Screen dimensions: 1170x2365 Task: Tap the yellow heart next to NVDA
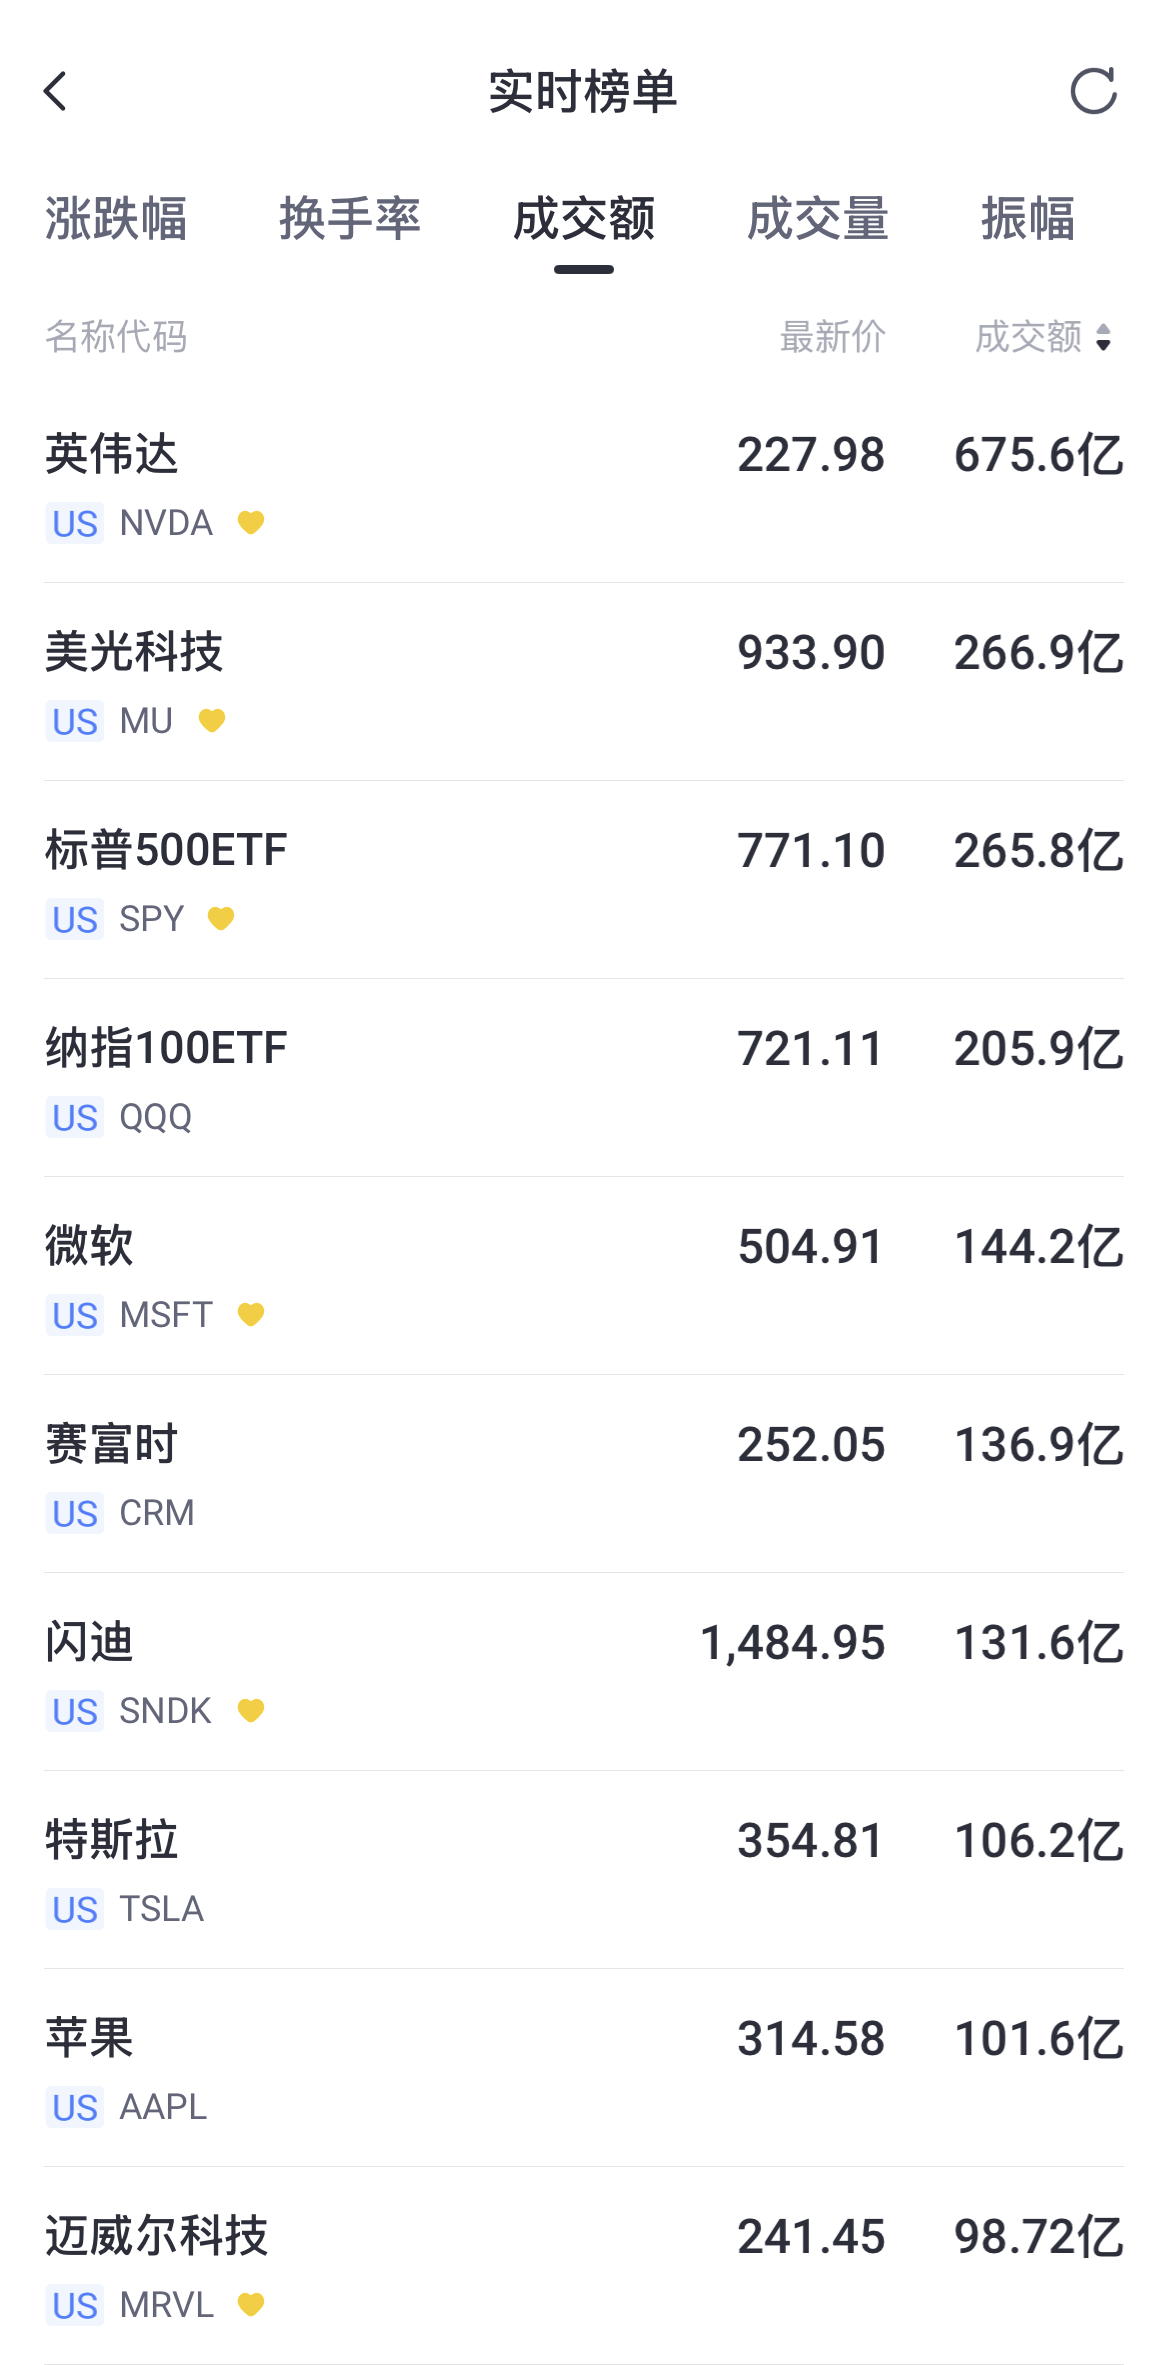[x=251, y=522]
